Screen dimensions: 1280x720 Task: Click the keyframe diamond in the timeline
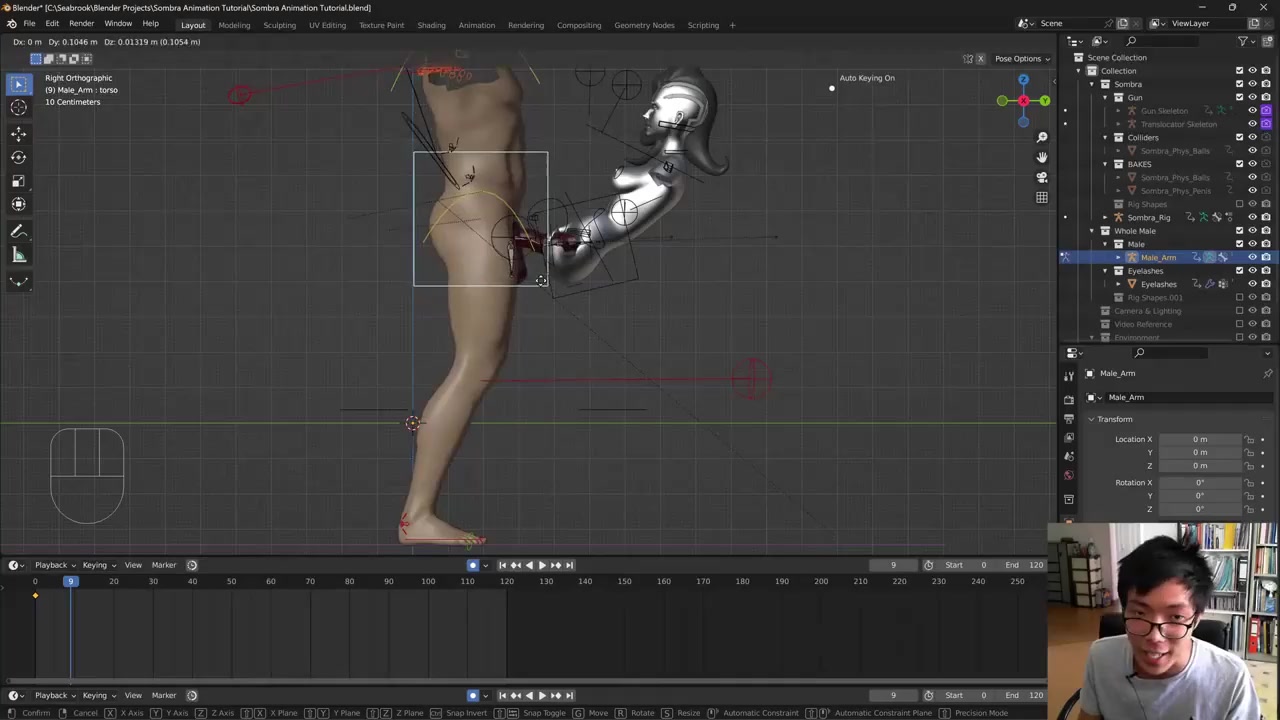tap(35, 596)
